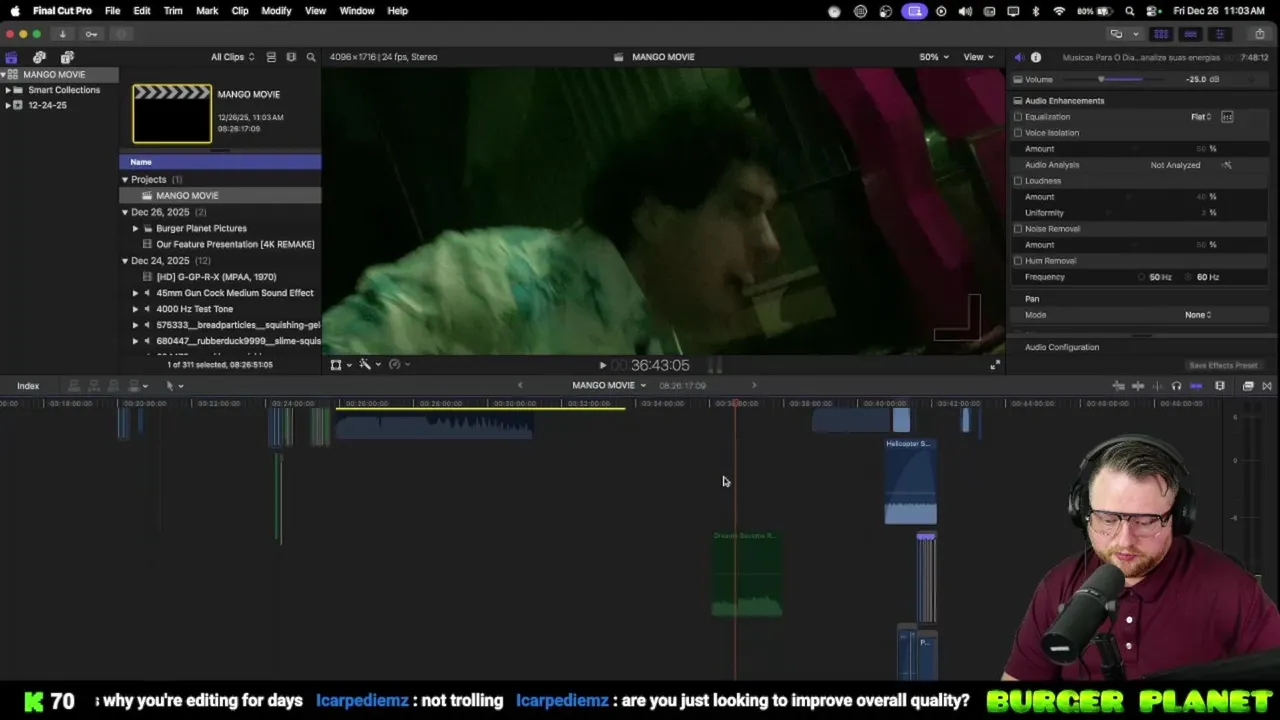Viewport: 1280px width, 720px height.
Task: Open the All Clips filter dropdown
Action: 232,57
